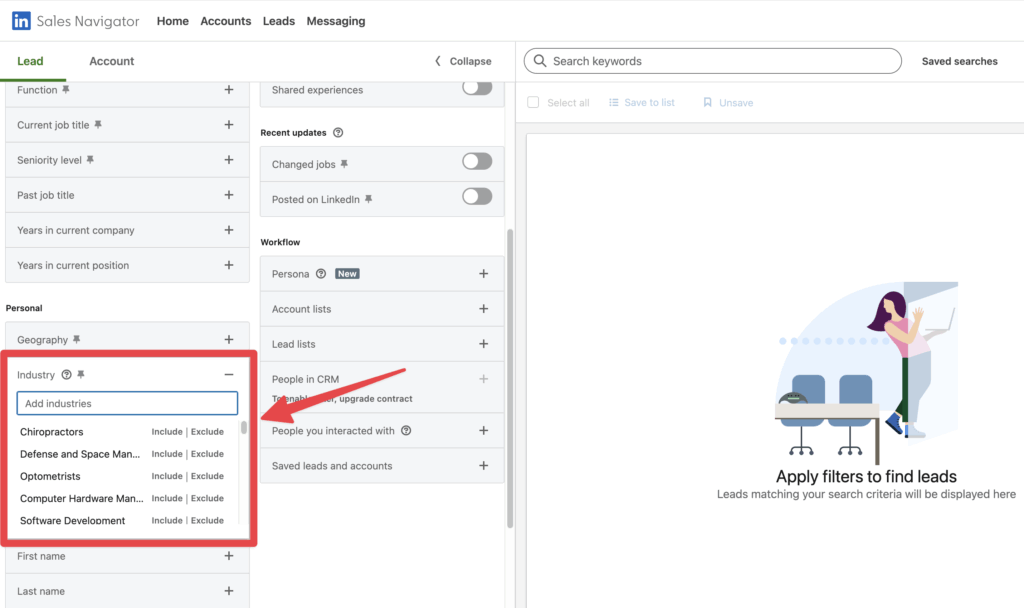This screenshot has width=1024, height=608.
Task: Expand the Account lists section
Action: [x=484, y=308]
